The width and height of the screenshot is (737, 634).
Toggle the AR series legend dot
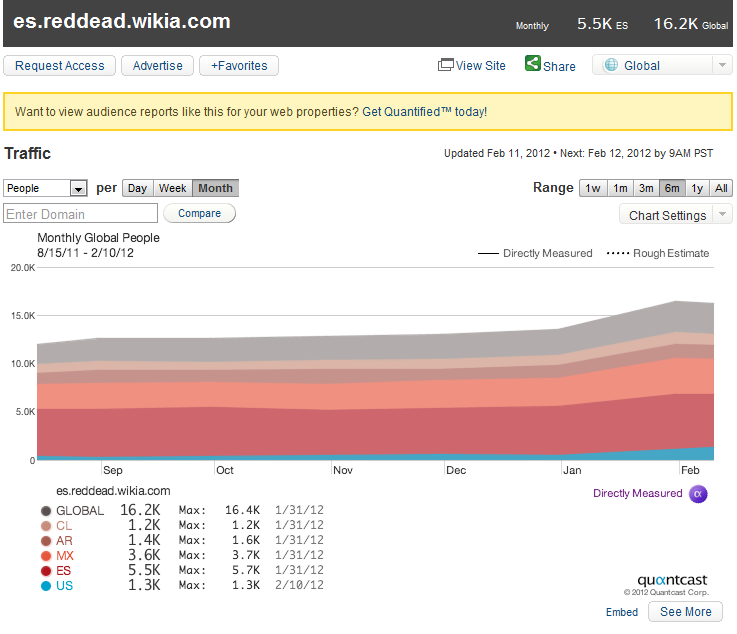click(46, 541)
